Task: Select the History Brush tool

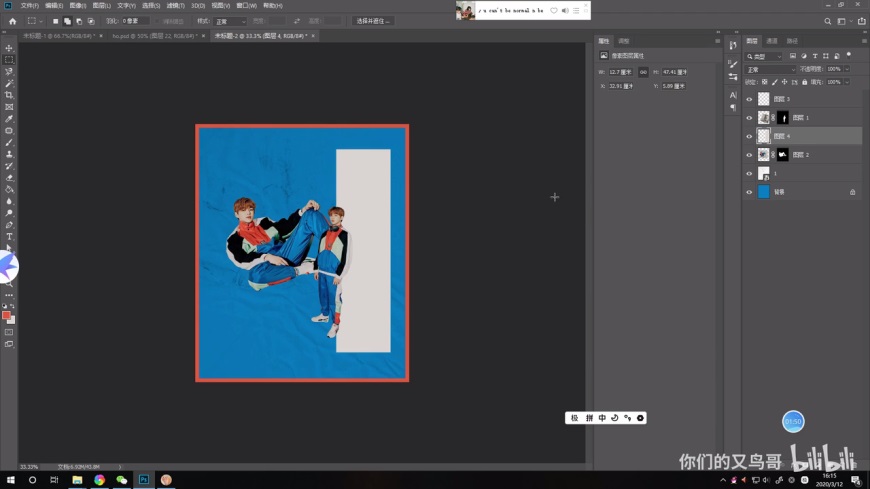Action: tap(9, 167)
